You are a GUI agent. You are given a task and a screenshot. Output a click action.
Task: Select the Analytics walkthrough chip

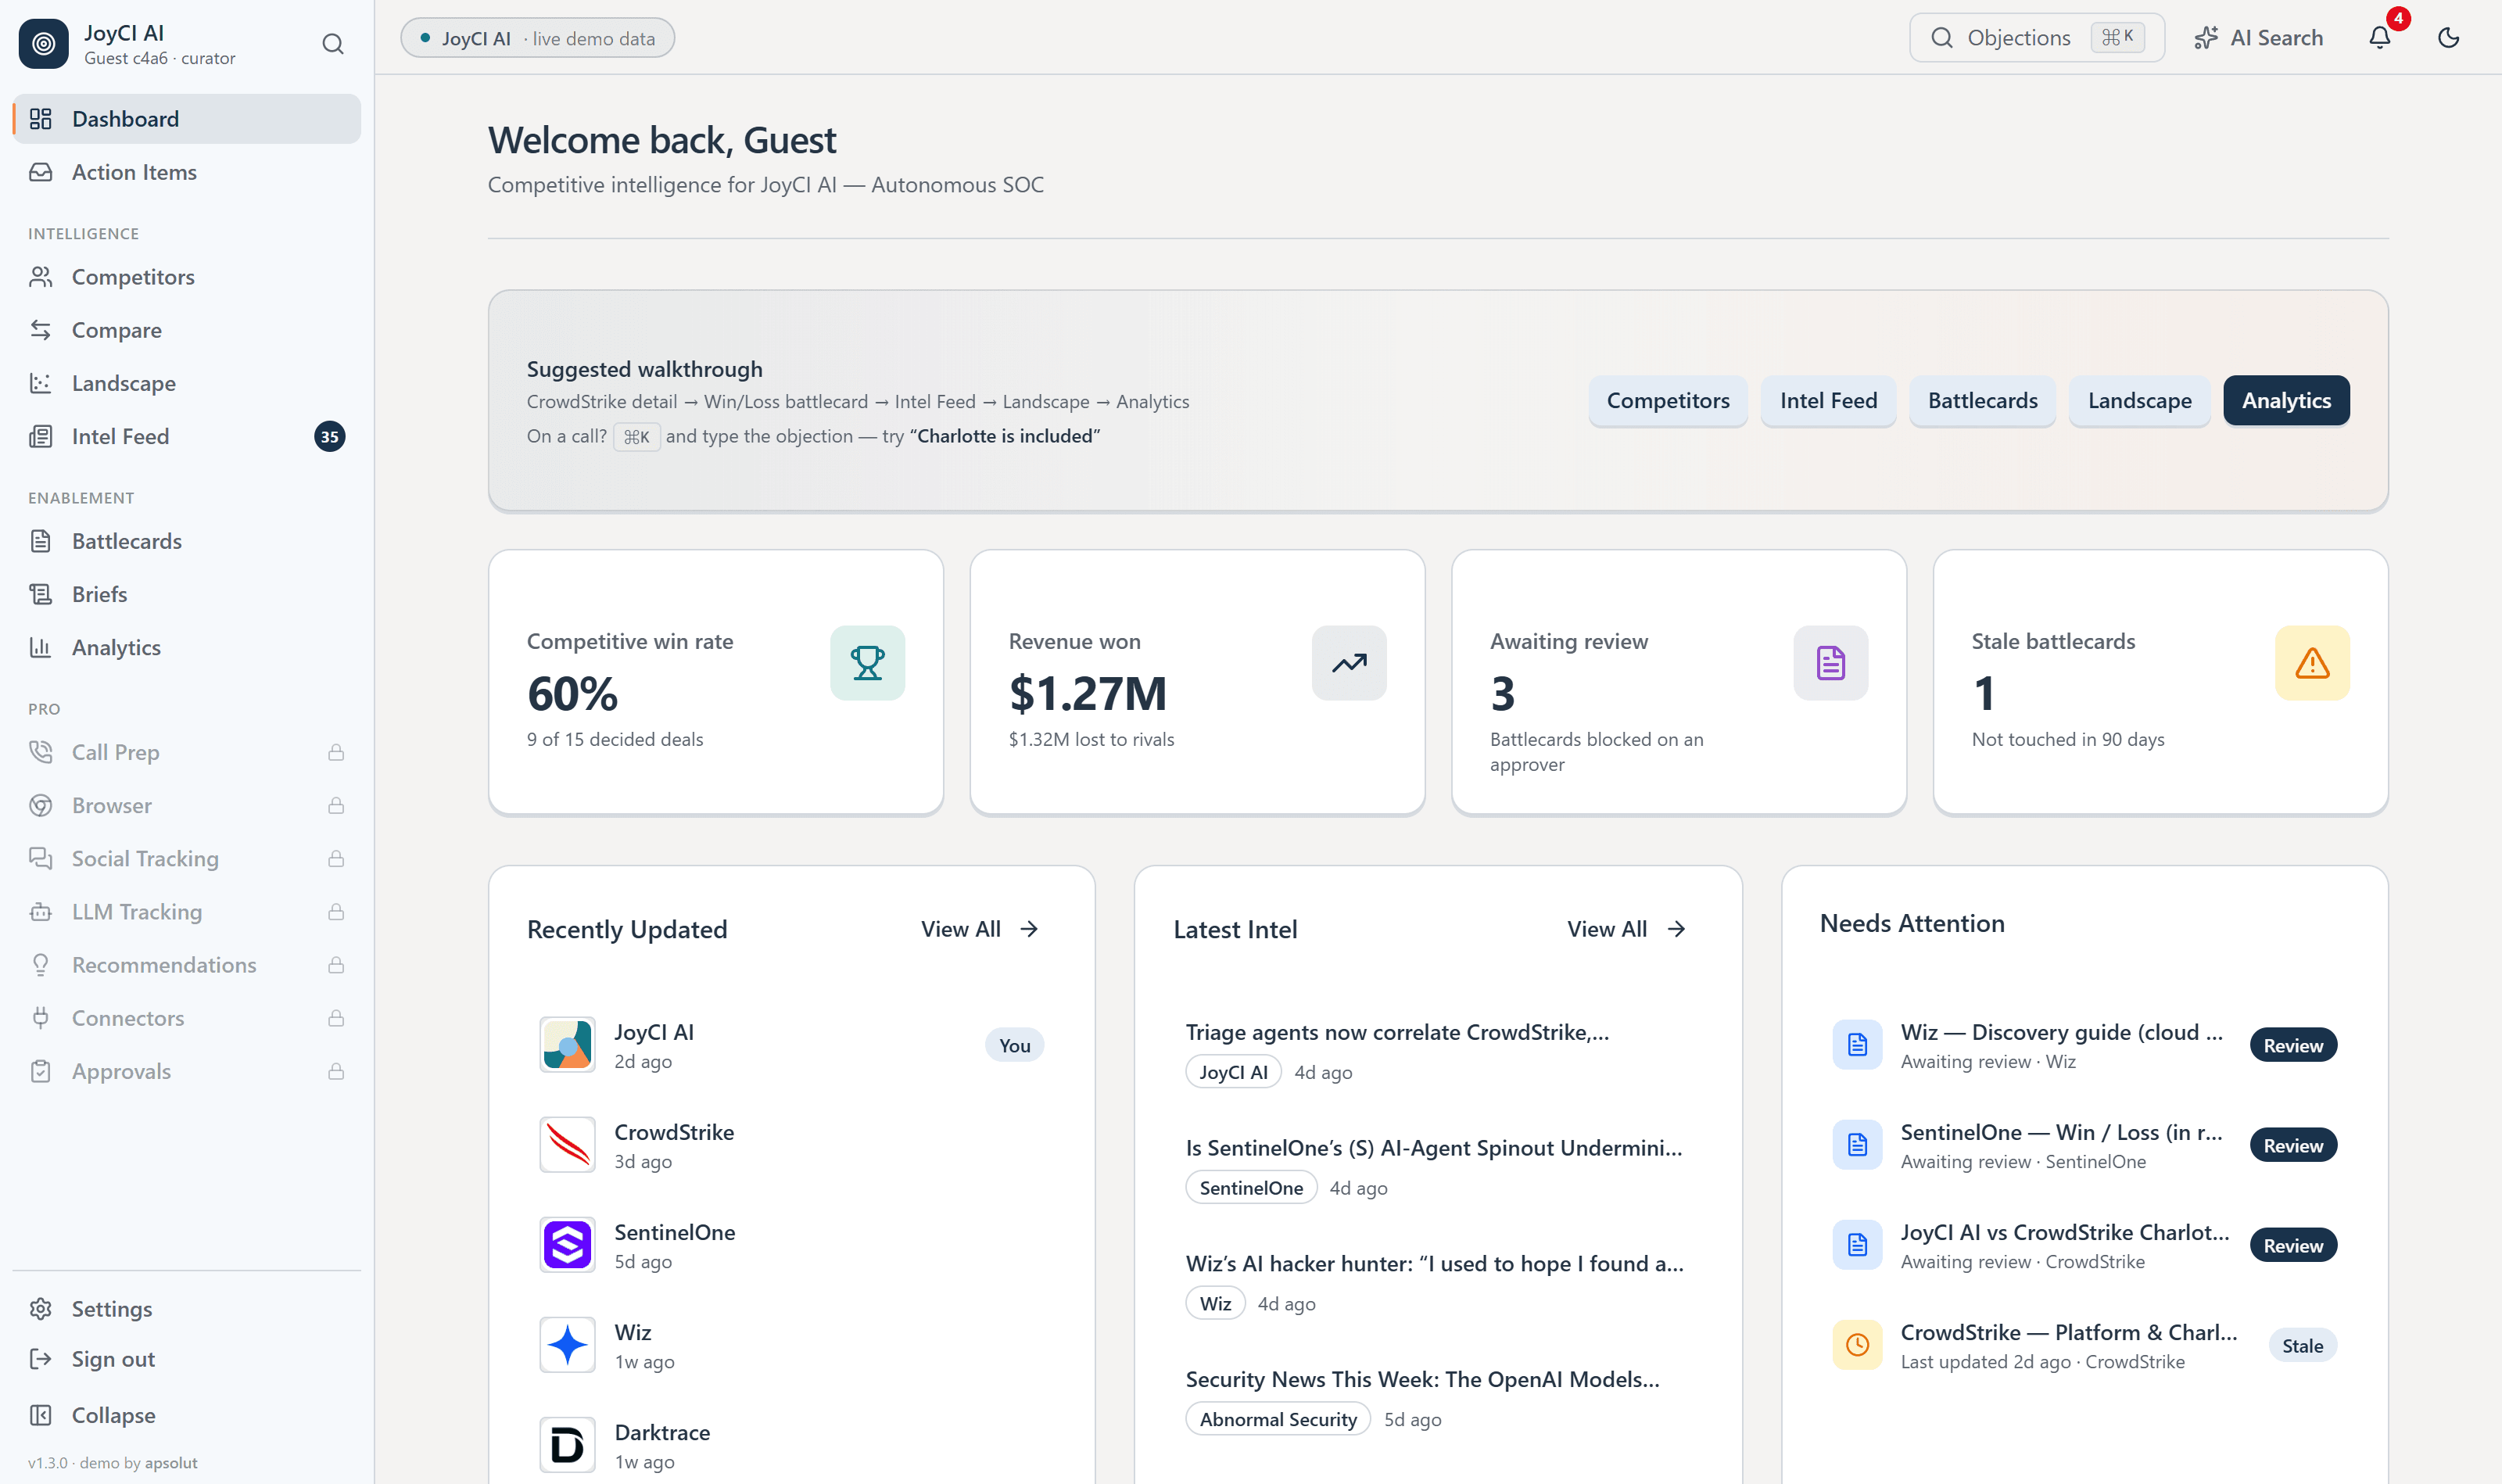pyautogui.click(x=2286, y=400)
